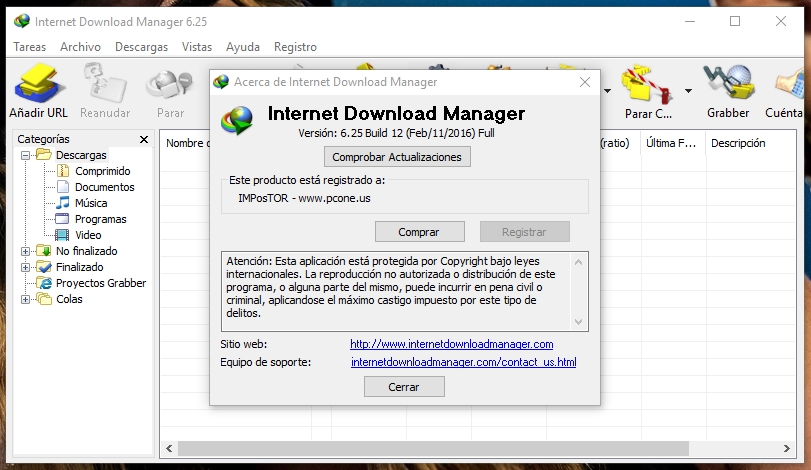Open the Archivo menu
Image resolution: width=811 pixels, height=470 pixels.
pyautogui.click(x=80, y=47)
